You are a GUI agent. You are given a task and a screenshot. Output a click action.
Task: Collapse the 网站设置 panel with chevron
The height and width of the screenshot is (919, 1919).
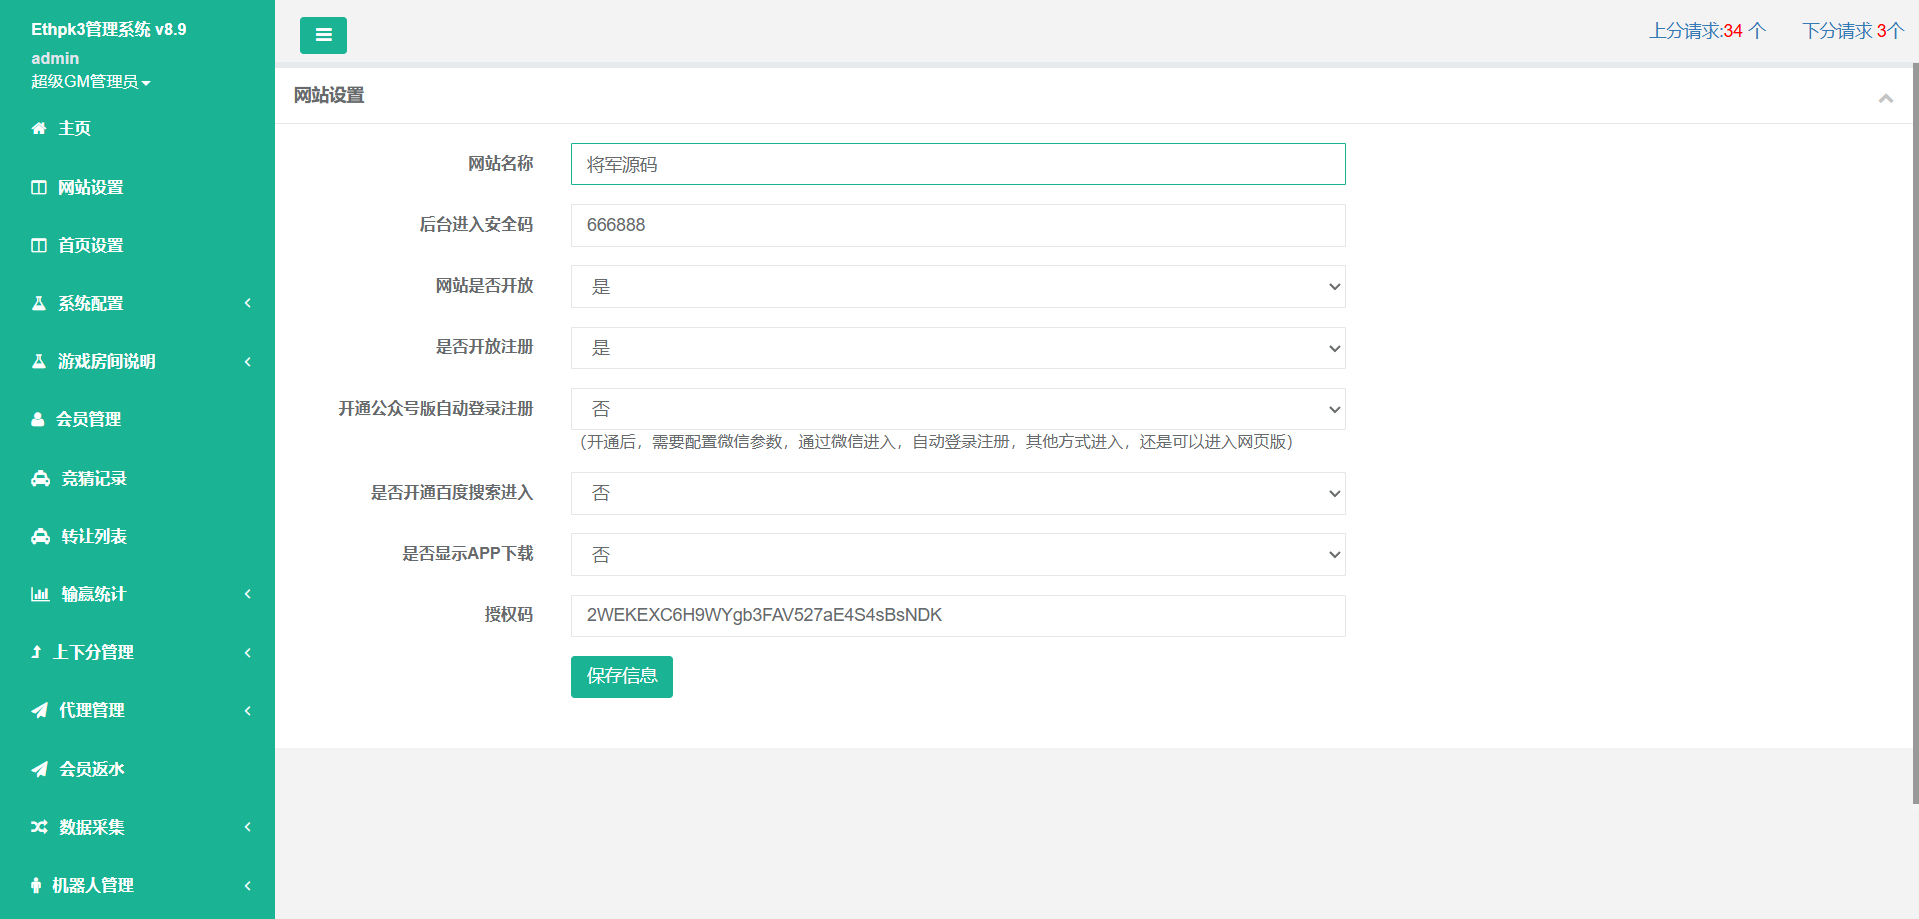click(1885, 98)
